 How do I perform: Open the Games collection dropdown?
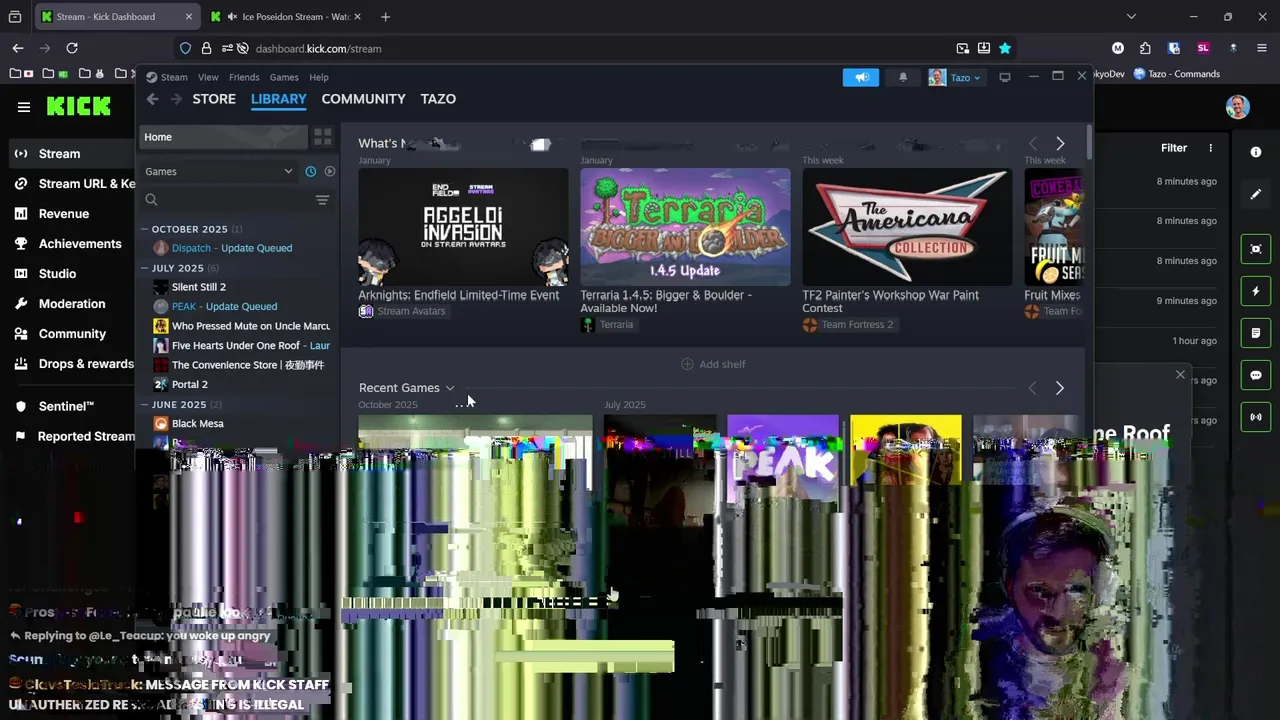(x=219, y=171)
